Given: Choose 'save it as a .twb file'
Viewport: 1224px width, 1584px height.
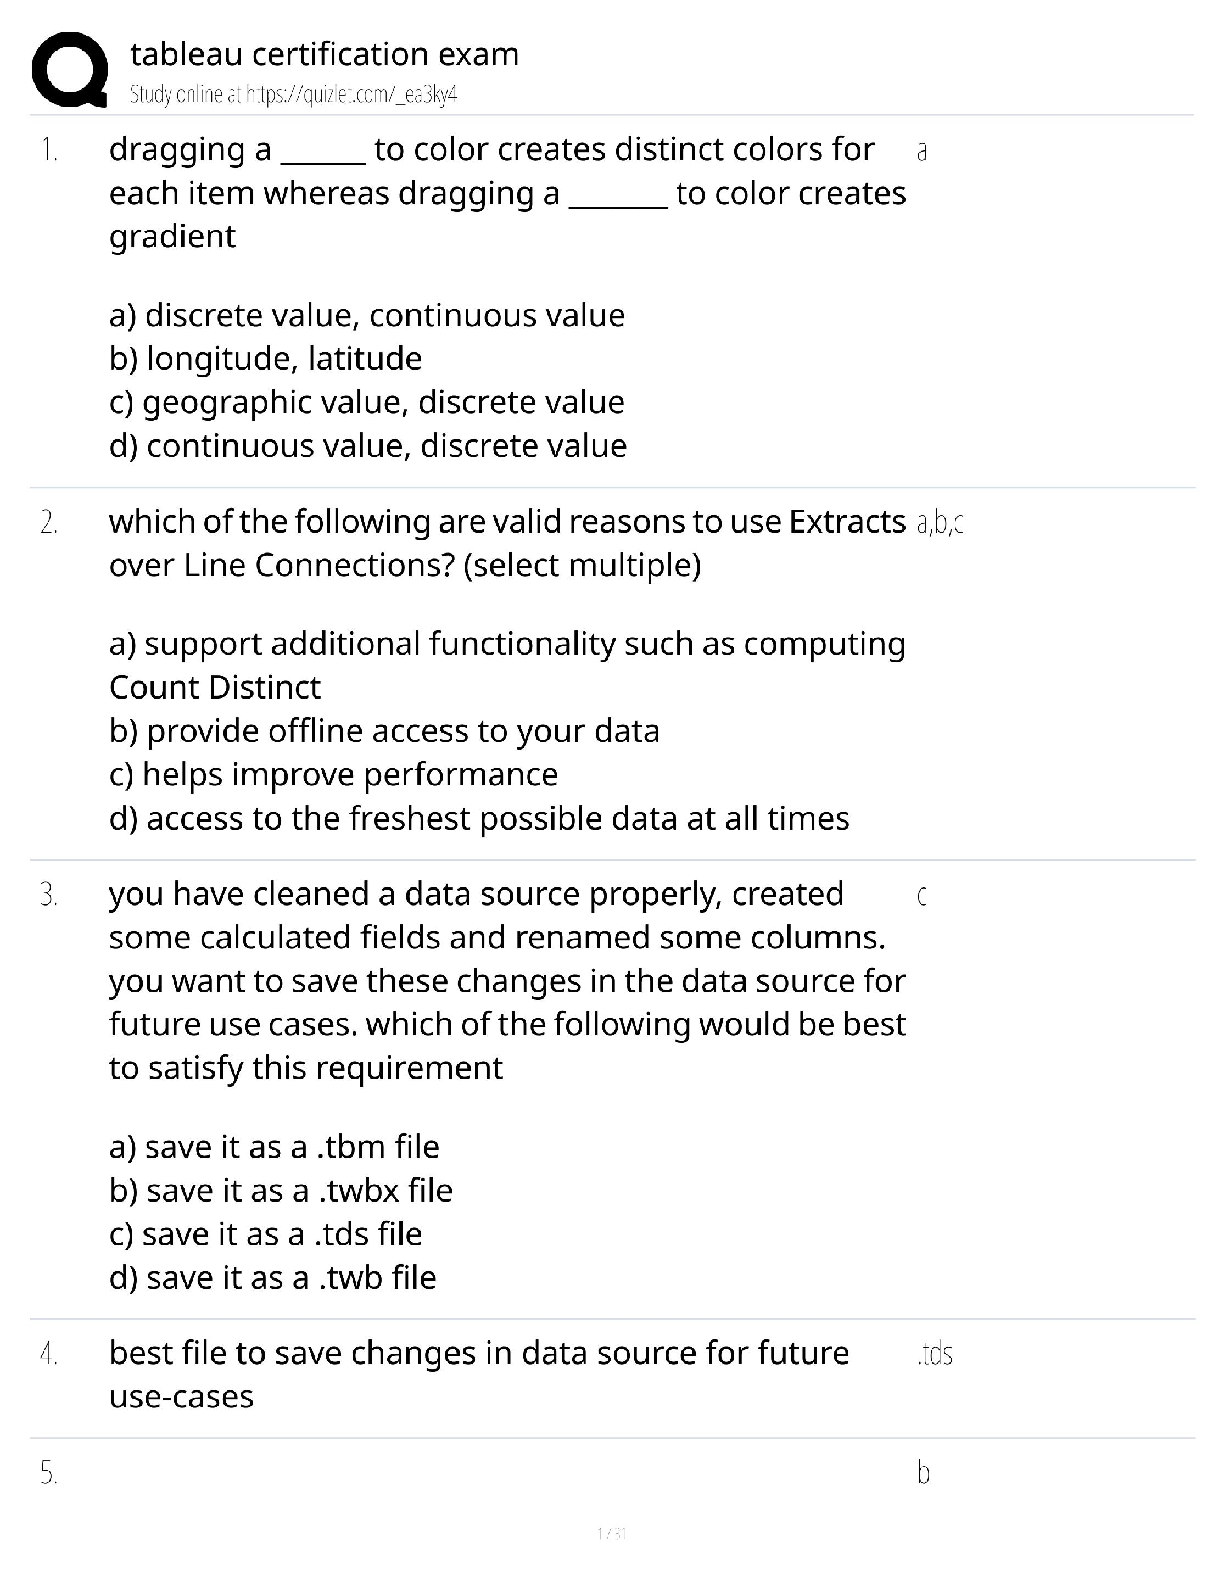Looking at the screenshot, I should (272, 1278).
